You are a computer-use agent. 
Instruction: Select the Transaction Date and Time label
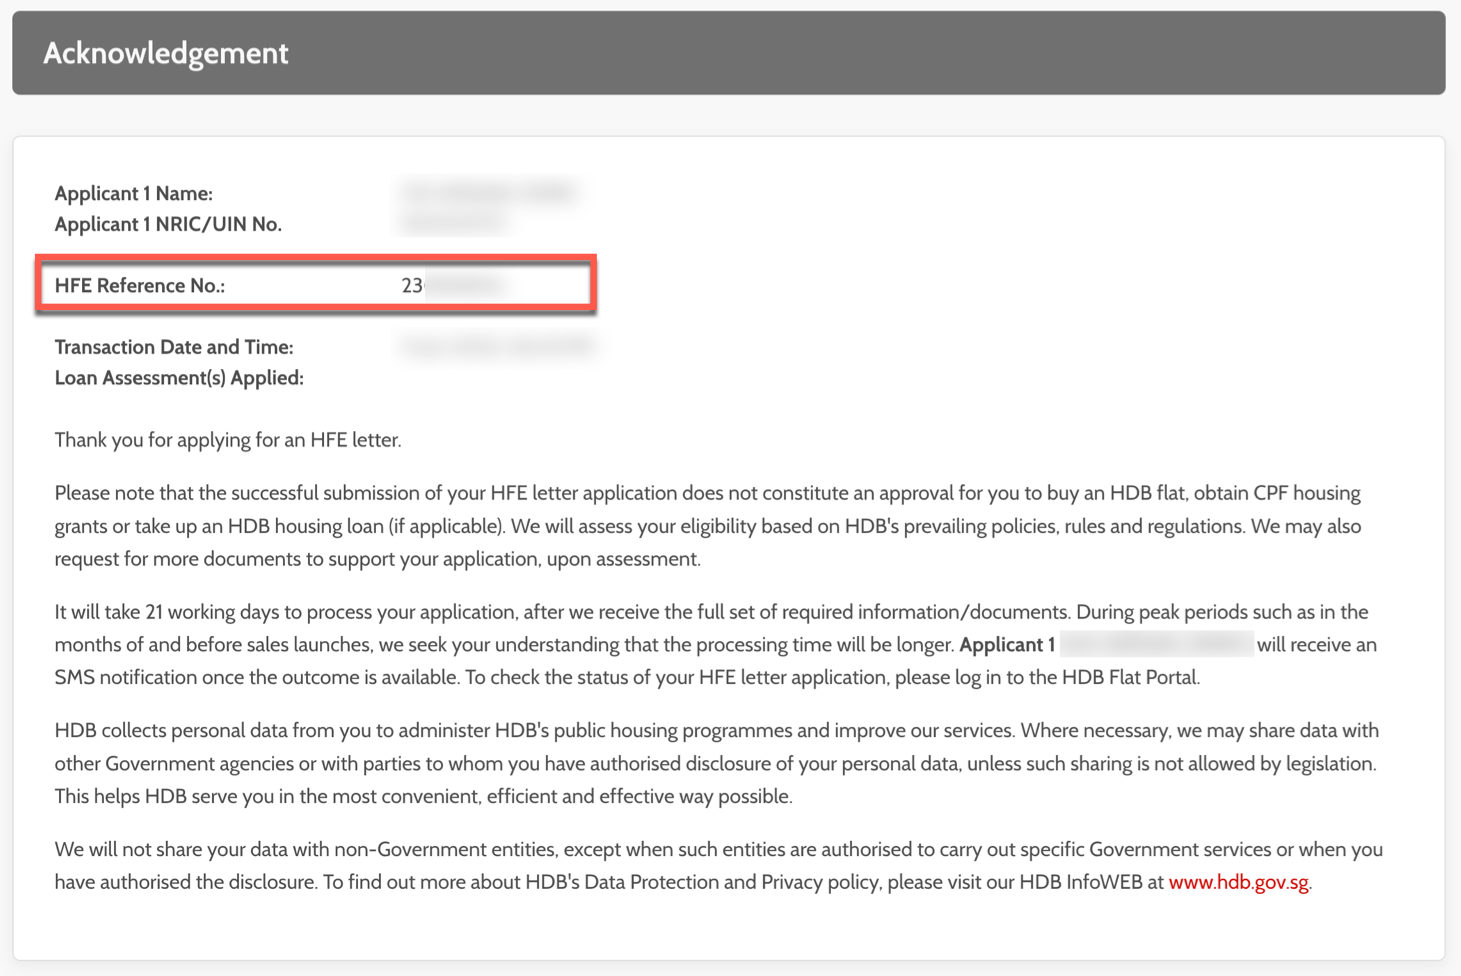[x=174, y=346]
